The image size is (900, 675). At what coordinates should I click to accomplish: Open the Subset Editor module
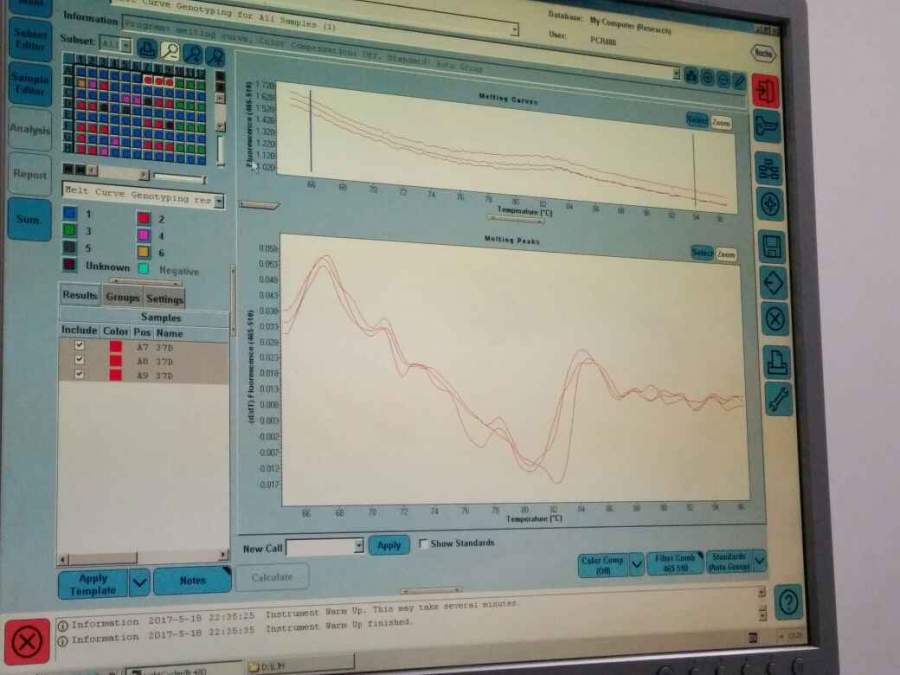click(x=30, y=39)
